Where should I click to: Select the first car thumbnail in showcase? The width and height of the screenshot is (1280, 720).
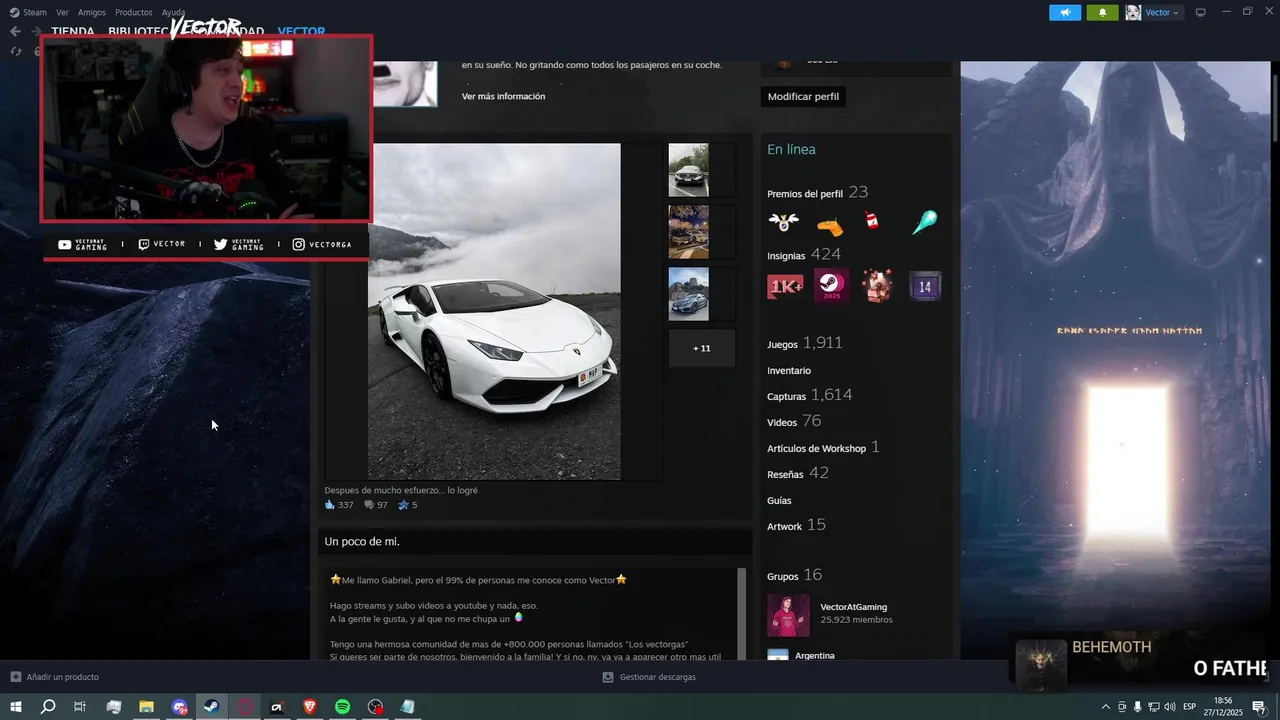point(688,170)
